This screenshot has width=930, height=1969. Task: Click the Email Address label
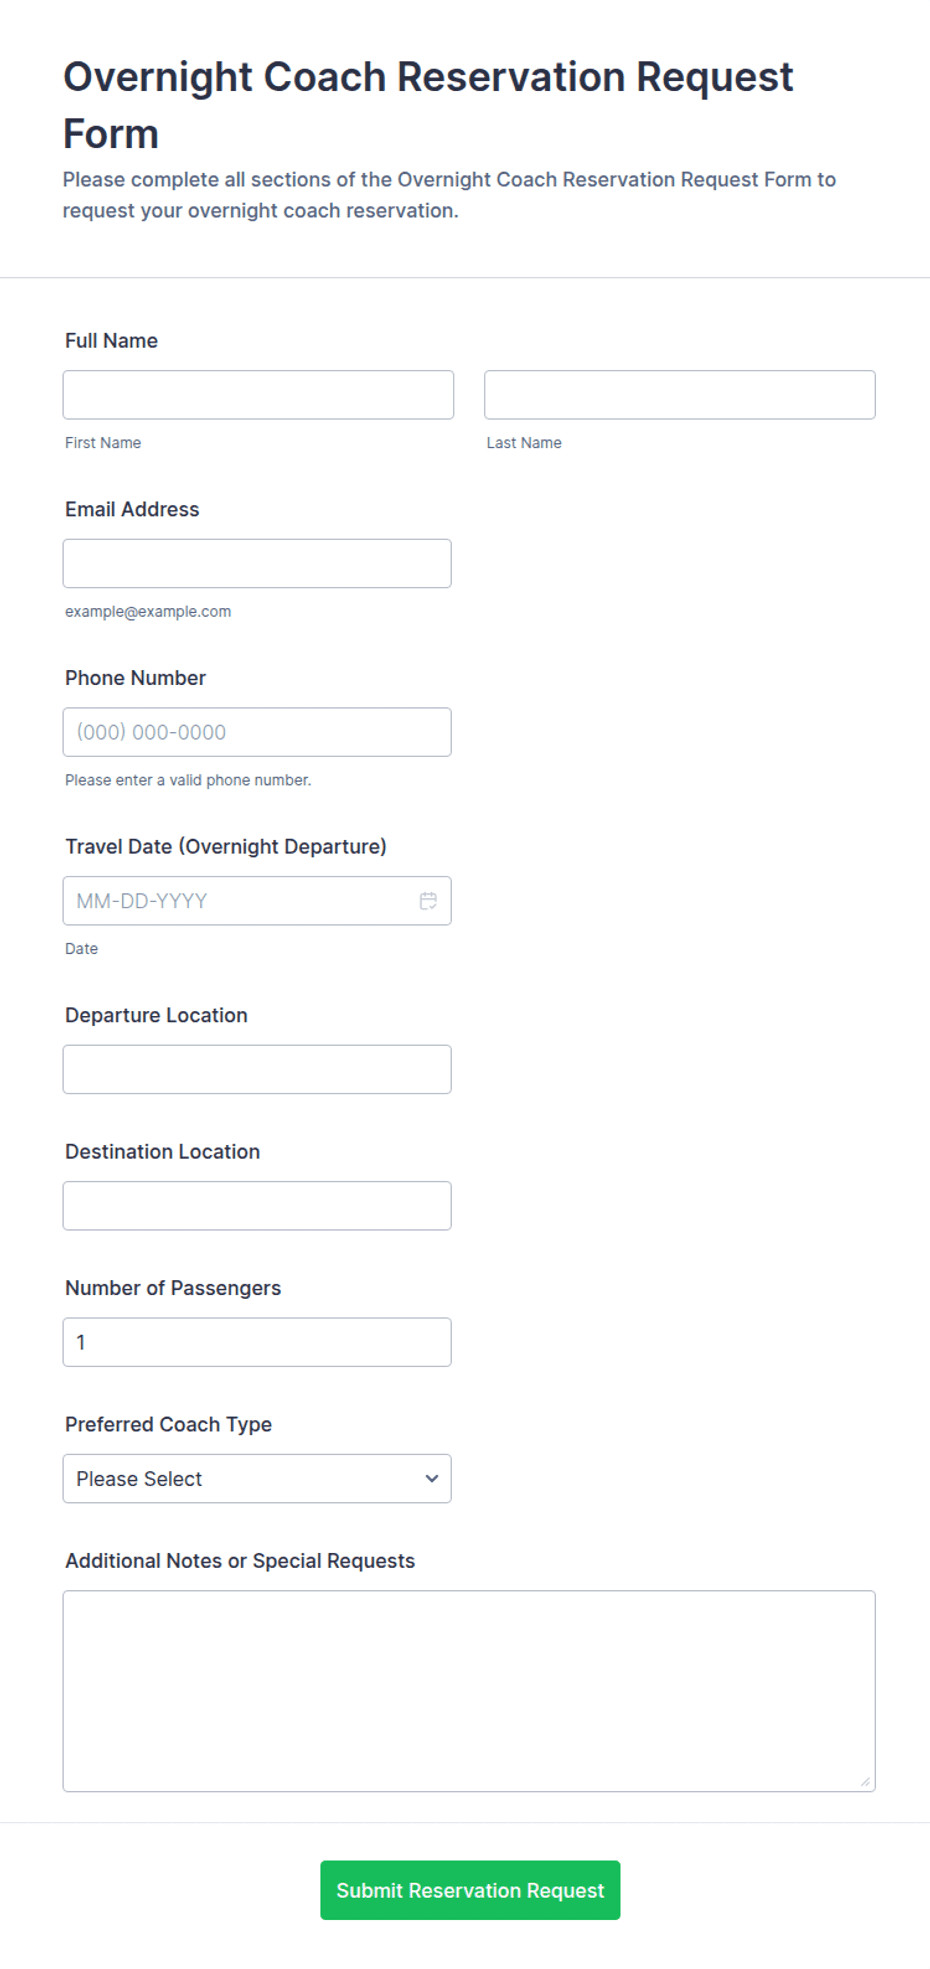132,509
